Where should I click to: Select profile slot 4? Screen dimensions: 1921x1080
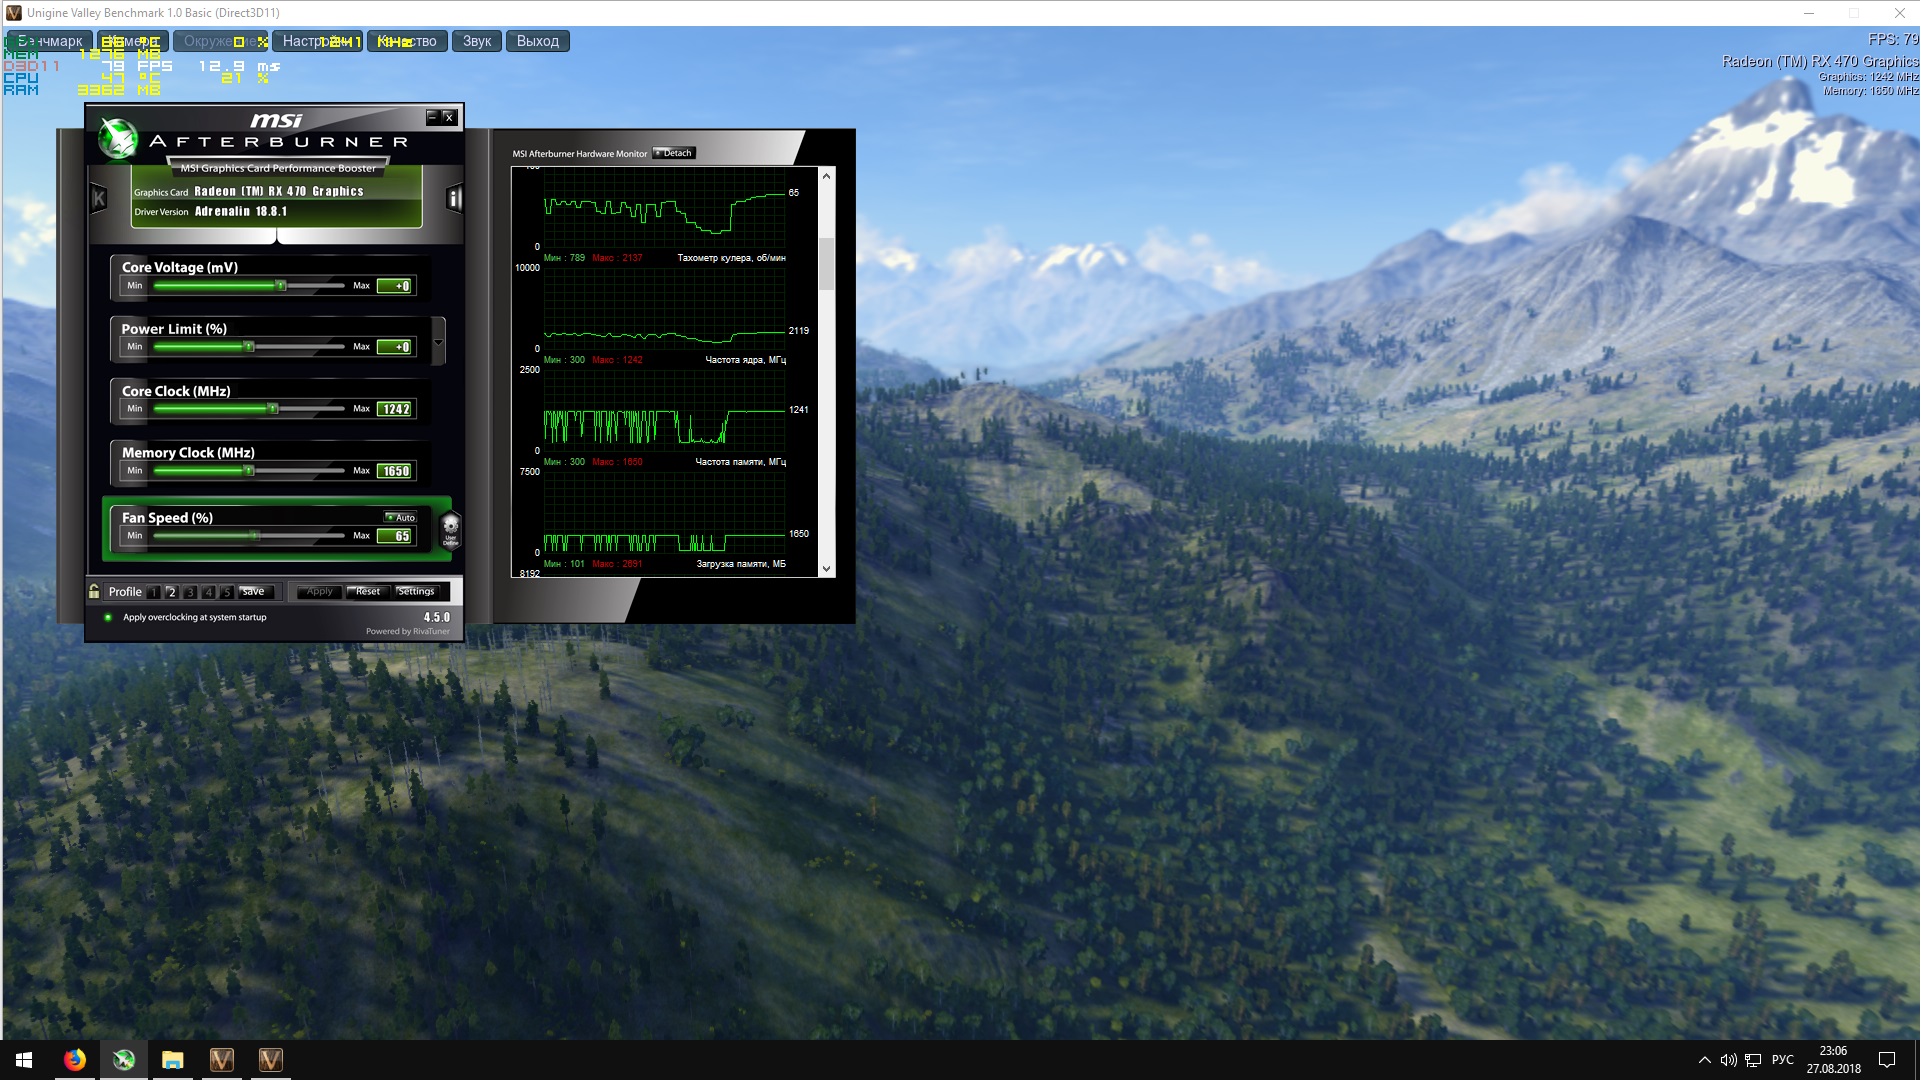pyautogui.click(x=208, y=592)
